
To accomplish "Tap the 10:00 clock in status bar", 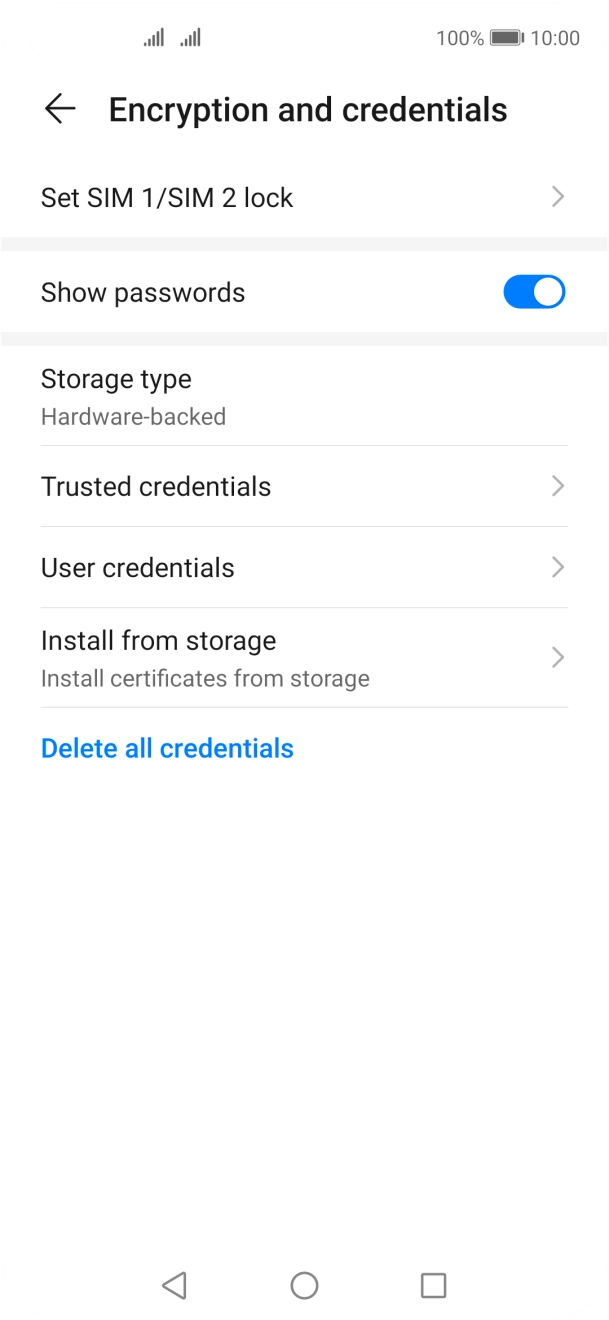I will (x=555, y=38).
